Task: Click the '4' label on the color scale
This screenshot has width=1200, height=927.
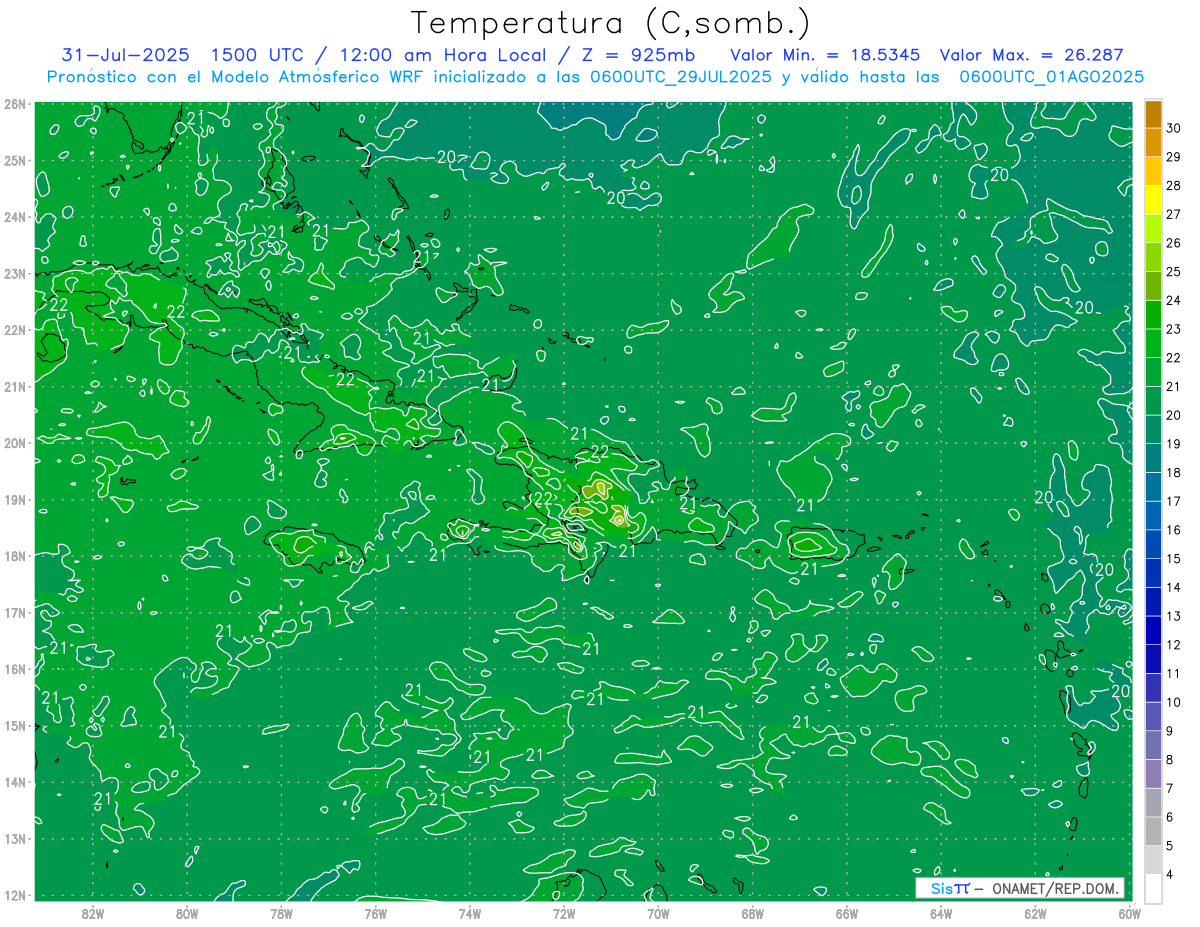Action: pyautogui.click(x=1171, y=874)
